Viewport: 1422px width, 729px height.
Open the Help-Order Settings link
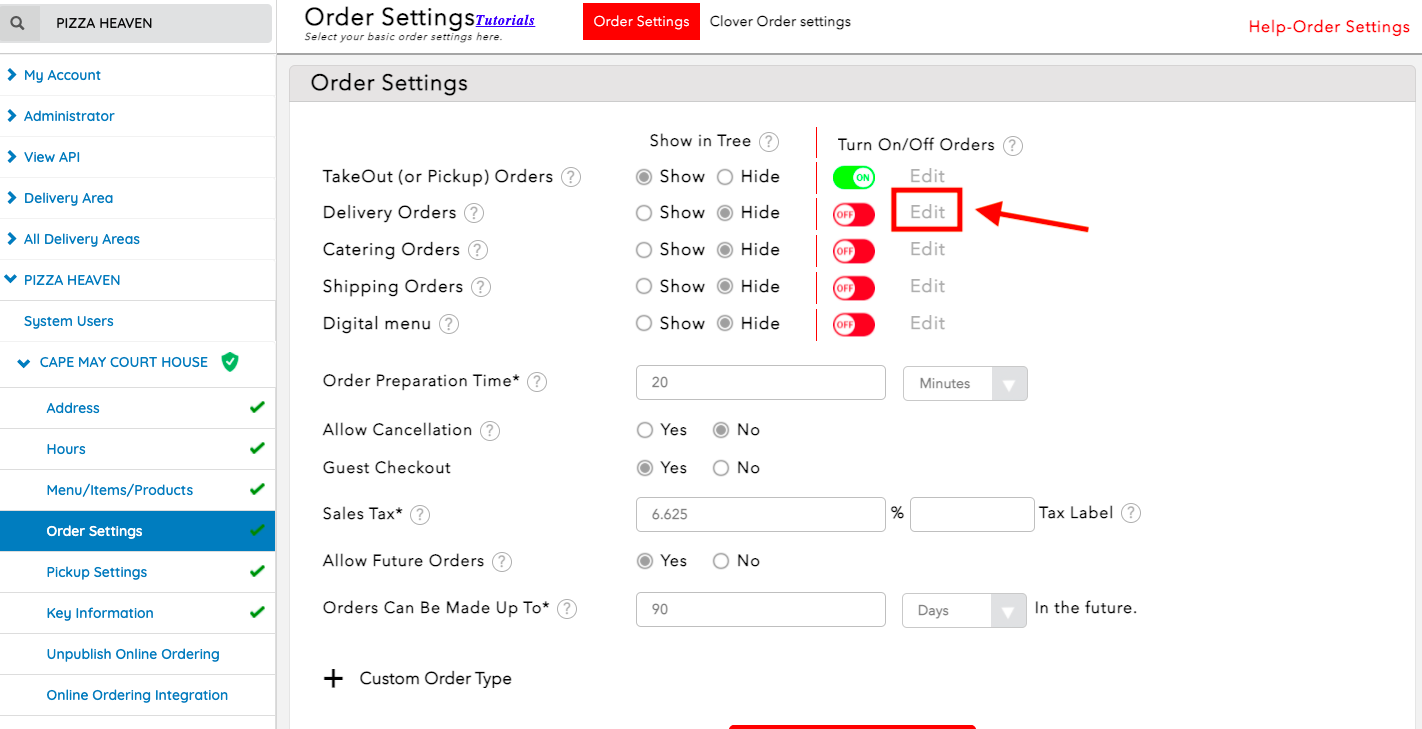point(1328,27)
